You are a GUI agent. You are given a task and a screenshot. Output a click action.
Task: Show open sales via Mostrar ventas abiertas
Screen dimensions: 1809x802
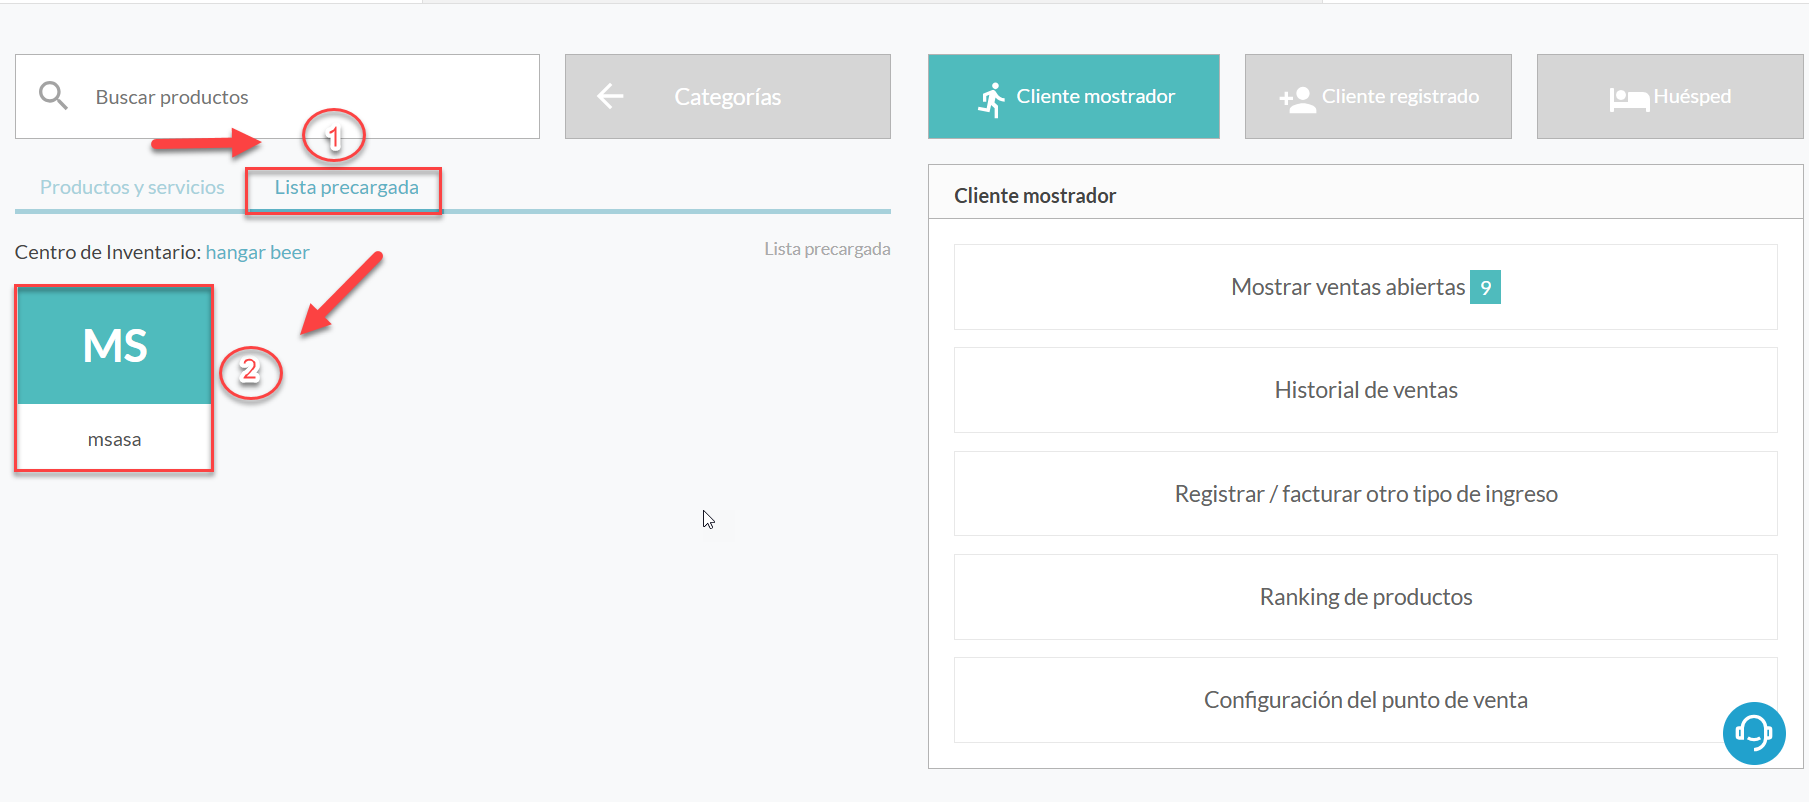pyautogui.click(x=1347, y=288)
